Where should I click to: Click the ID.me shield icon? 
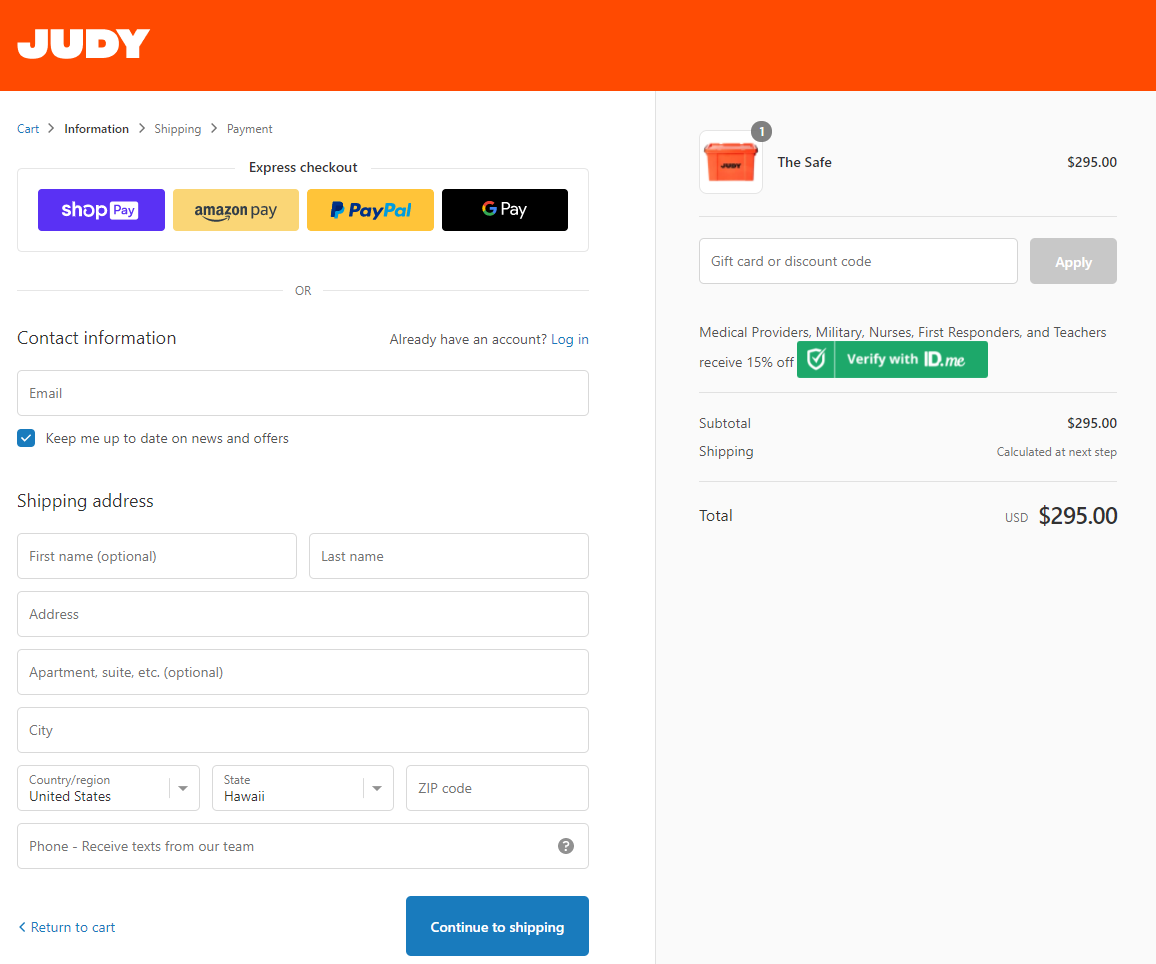(x=815, y=360)
